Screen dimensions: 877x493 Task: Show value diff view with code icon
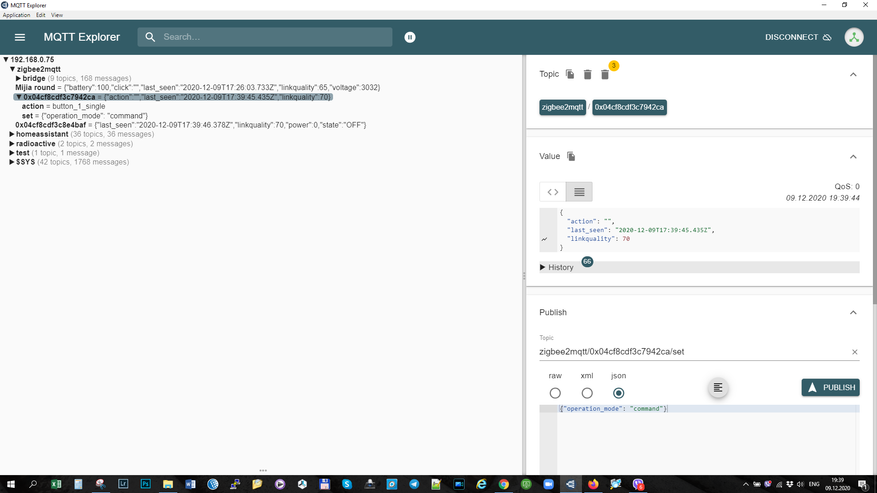coord(553,192)
